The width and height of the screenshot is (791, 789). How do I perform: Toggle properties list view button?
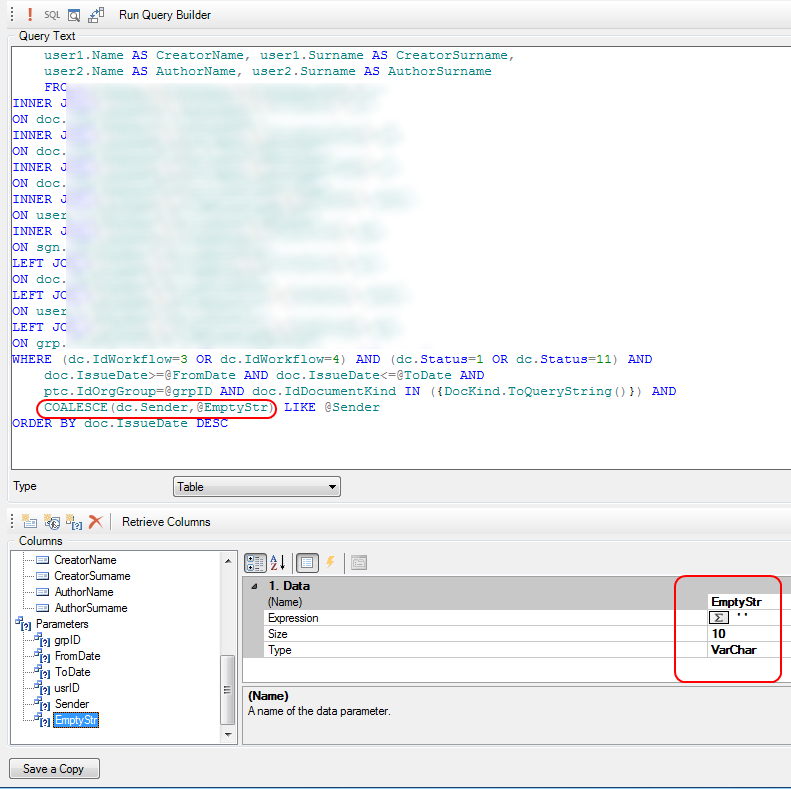point(307,562)
